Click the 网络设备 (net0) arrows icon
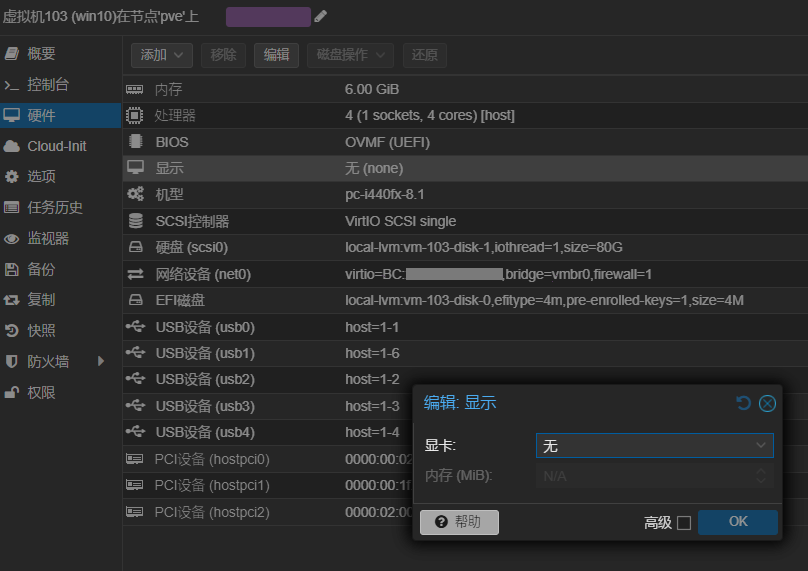The width and height of the screenshot is (808, 571). pyautogui.click(x=136, y=274)
